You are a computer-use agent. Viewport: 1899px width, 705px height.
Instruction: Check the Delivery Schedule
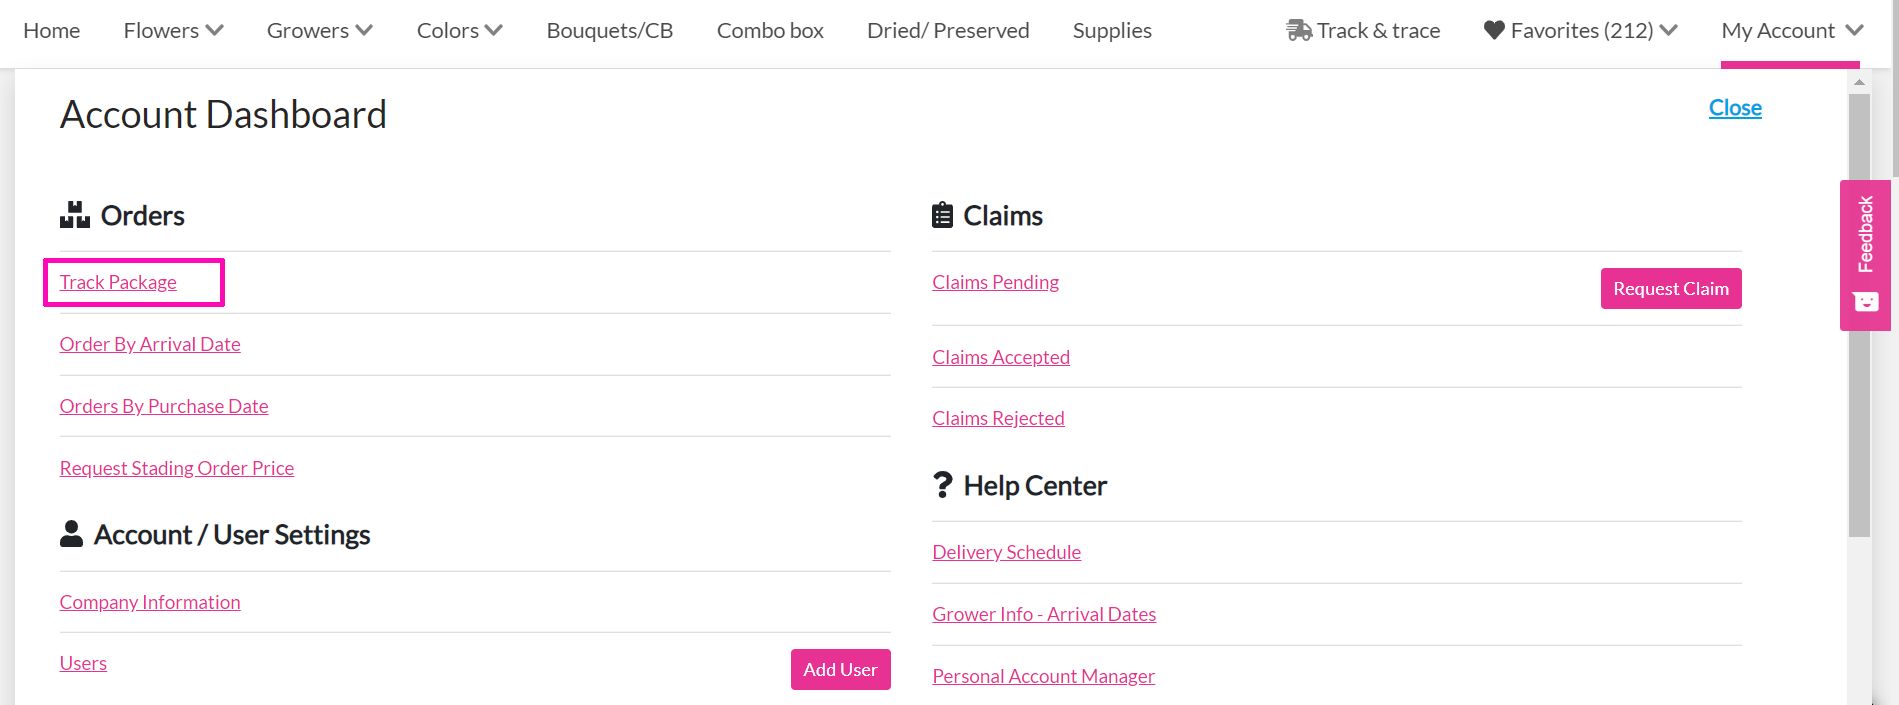click(1006, 551)
